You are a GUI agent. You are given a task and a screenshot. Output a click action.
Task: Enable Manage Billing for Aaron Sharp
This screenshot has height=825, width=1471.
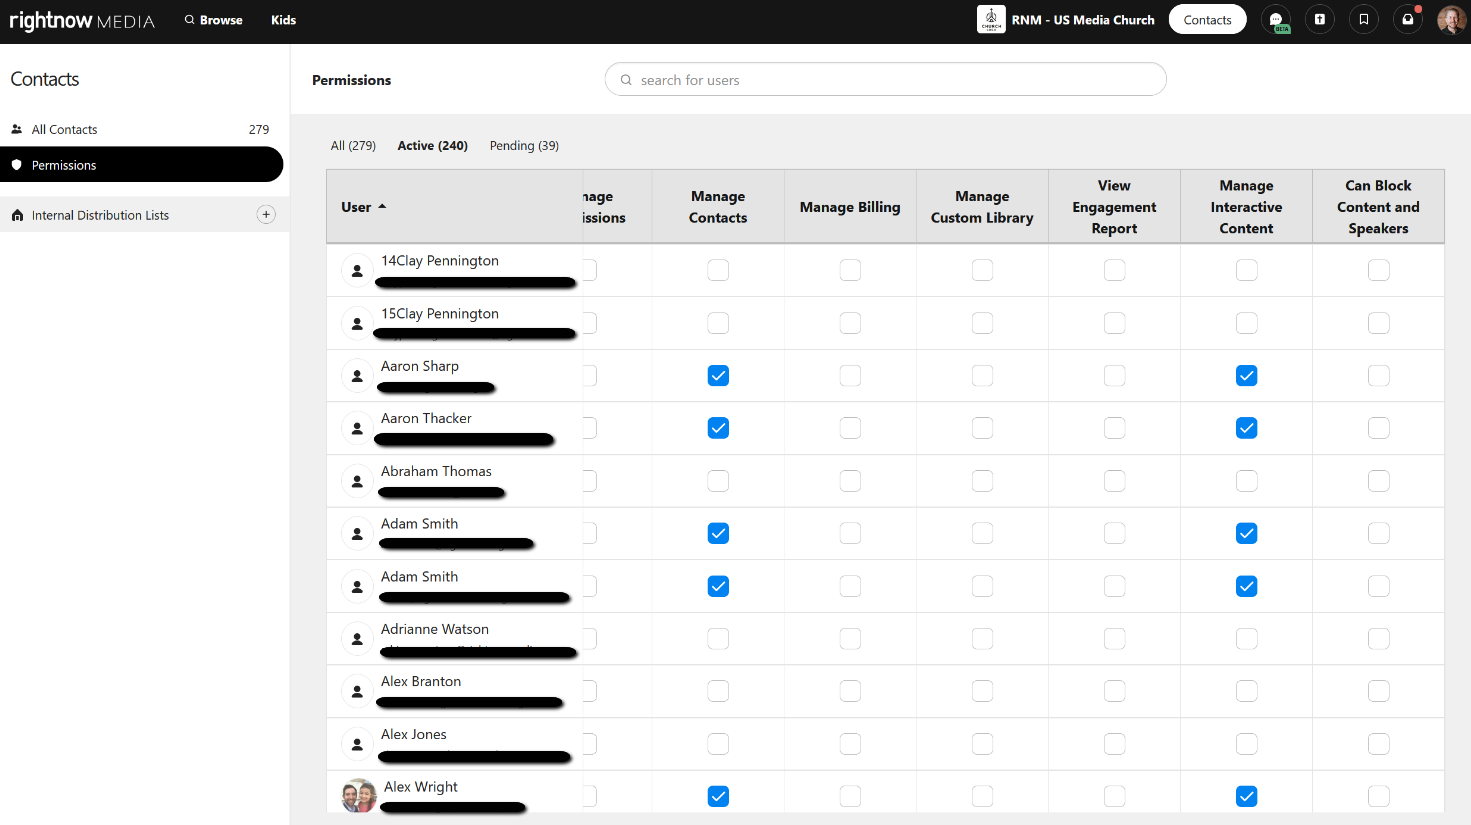(850, 375)
